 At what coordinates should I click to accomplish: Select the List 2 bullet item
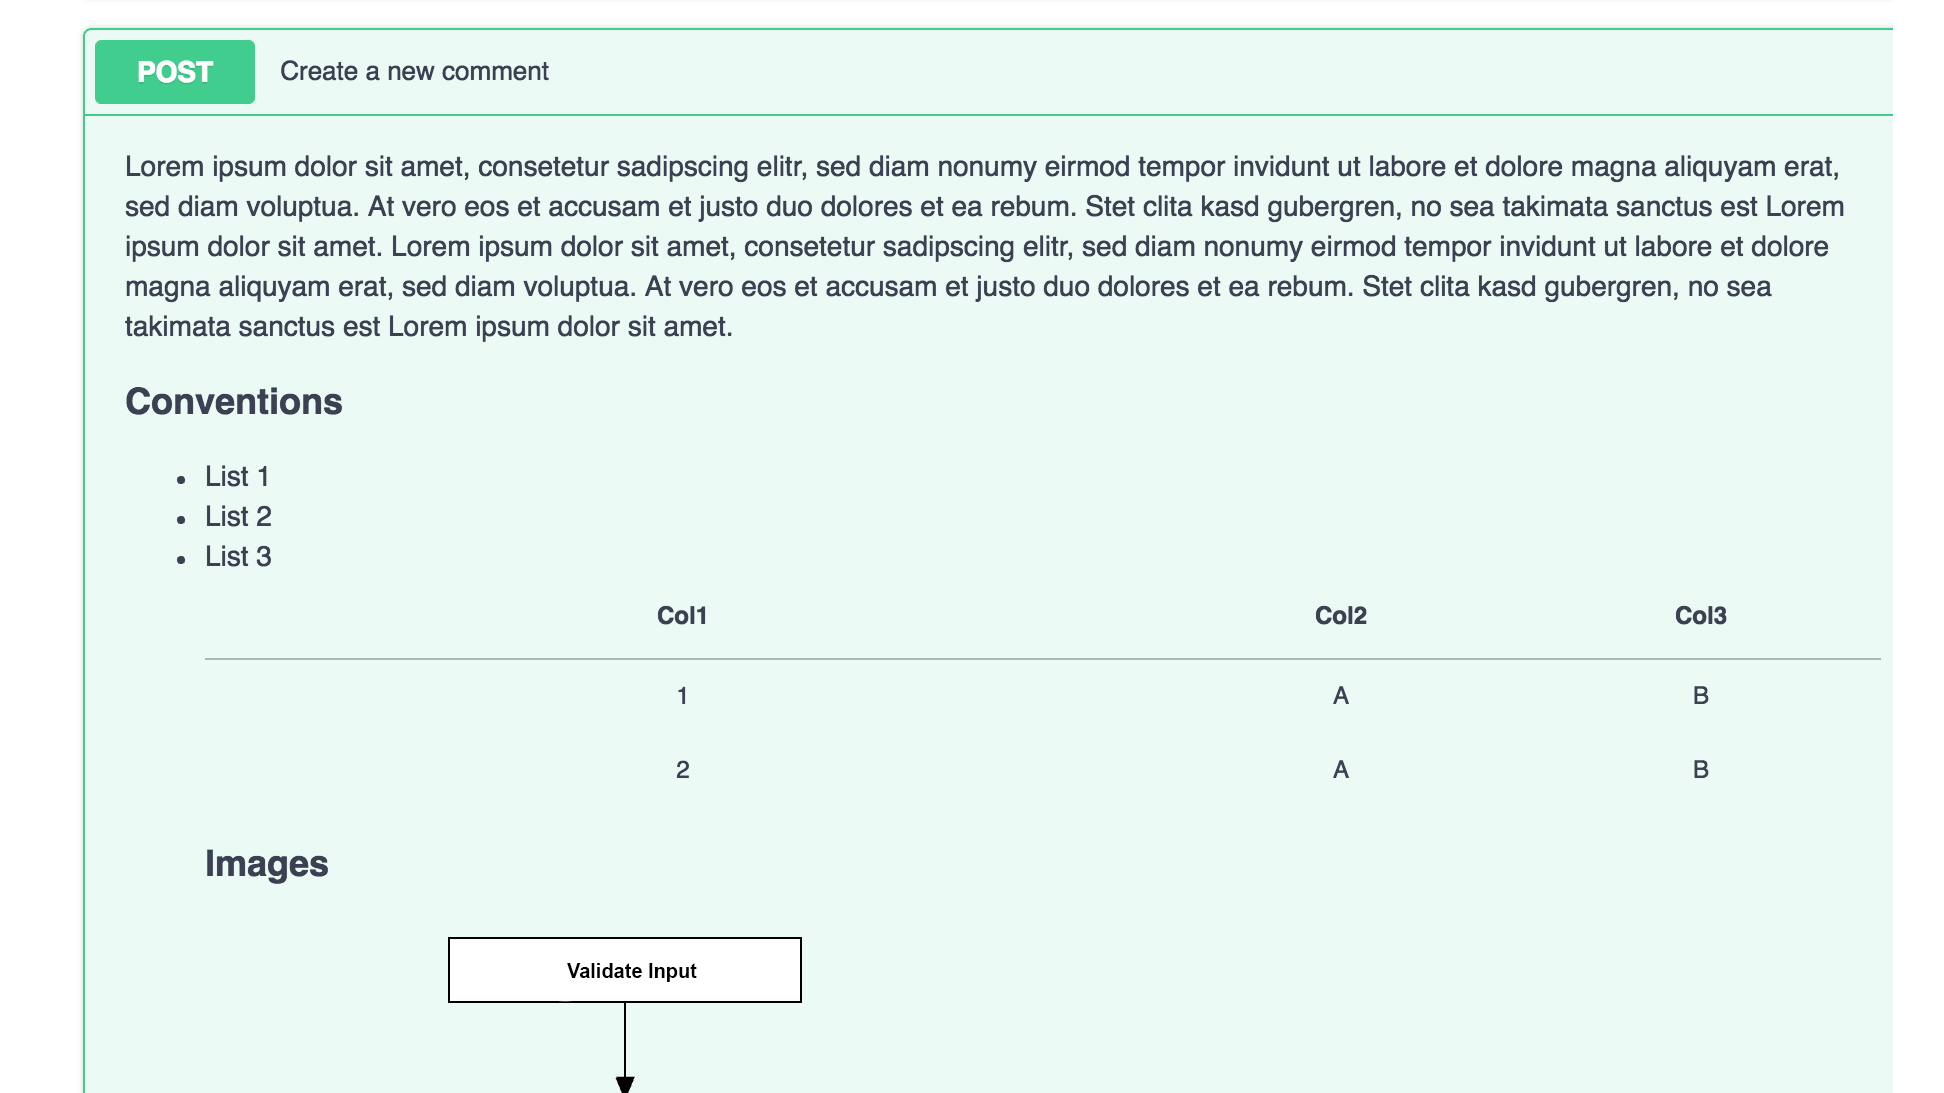[238, 517]
